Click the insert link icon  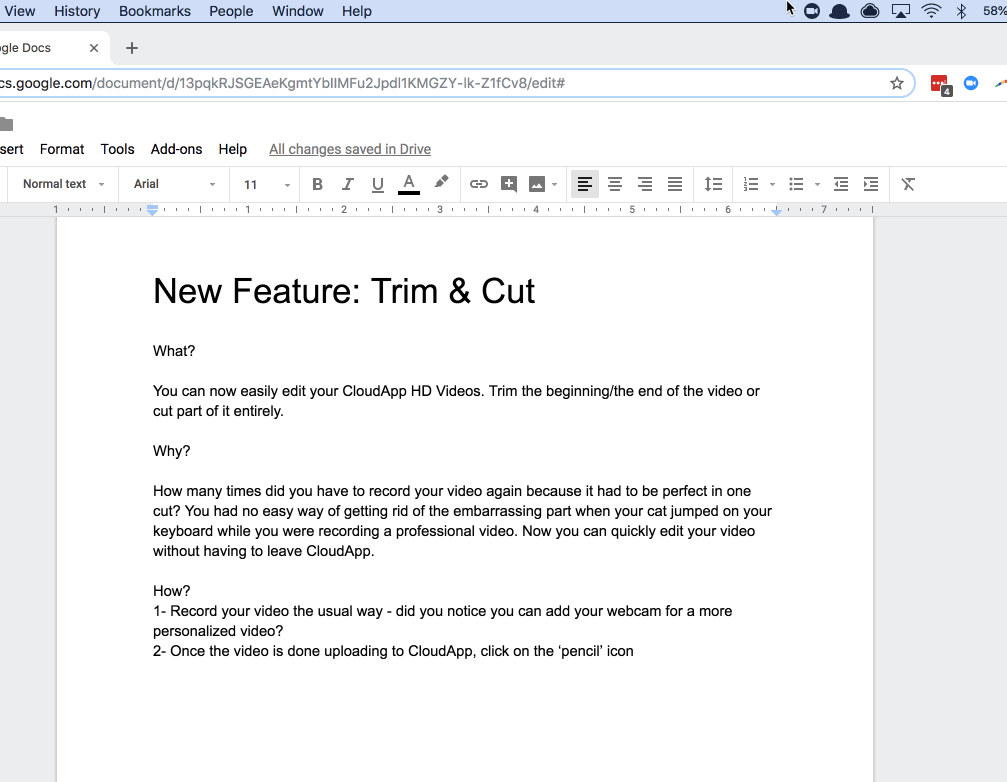click(478, 184)
